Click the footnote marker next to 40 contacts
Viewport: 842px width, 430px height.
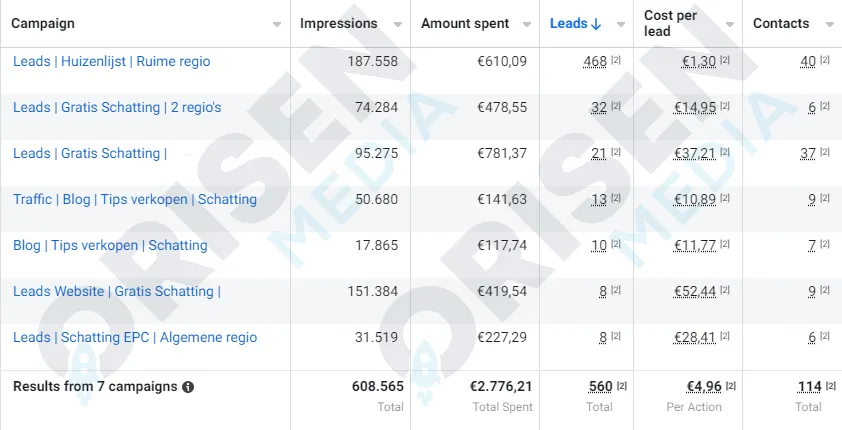[x=825, y=60]
